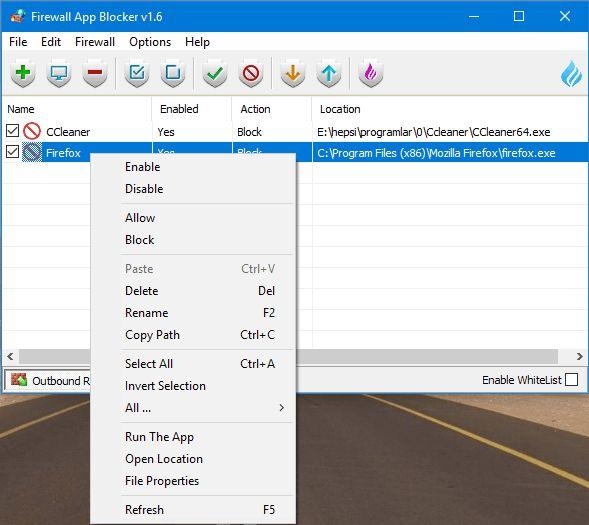Click the orange down arrow Move Down icon
The height and width of the screenshot is (525, 589).
pyautogui.click(x=293, y=73)
